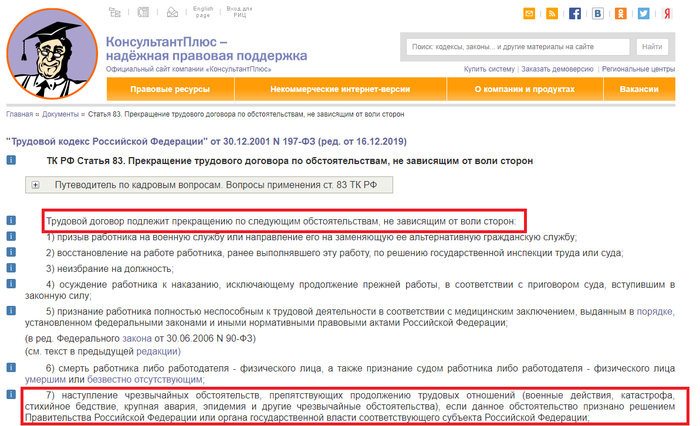Open the 'Некоммерческие интернет-версии' menu tab

327,89
